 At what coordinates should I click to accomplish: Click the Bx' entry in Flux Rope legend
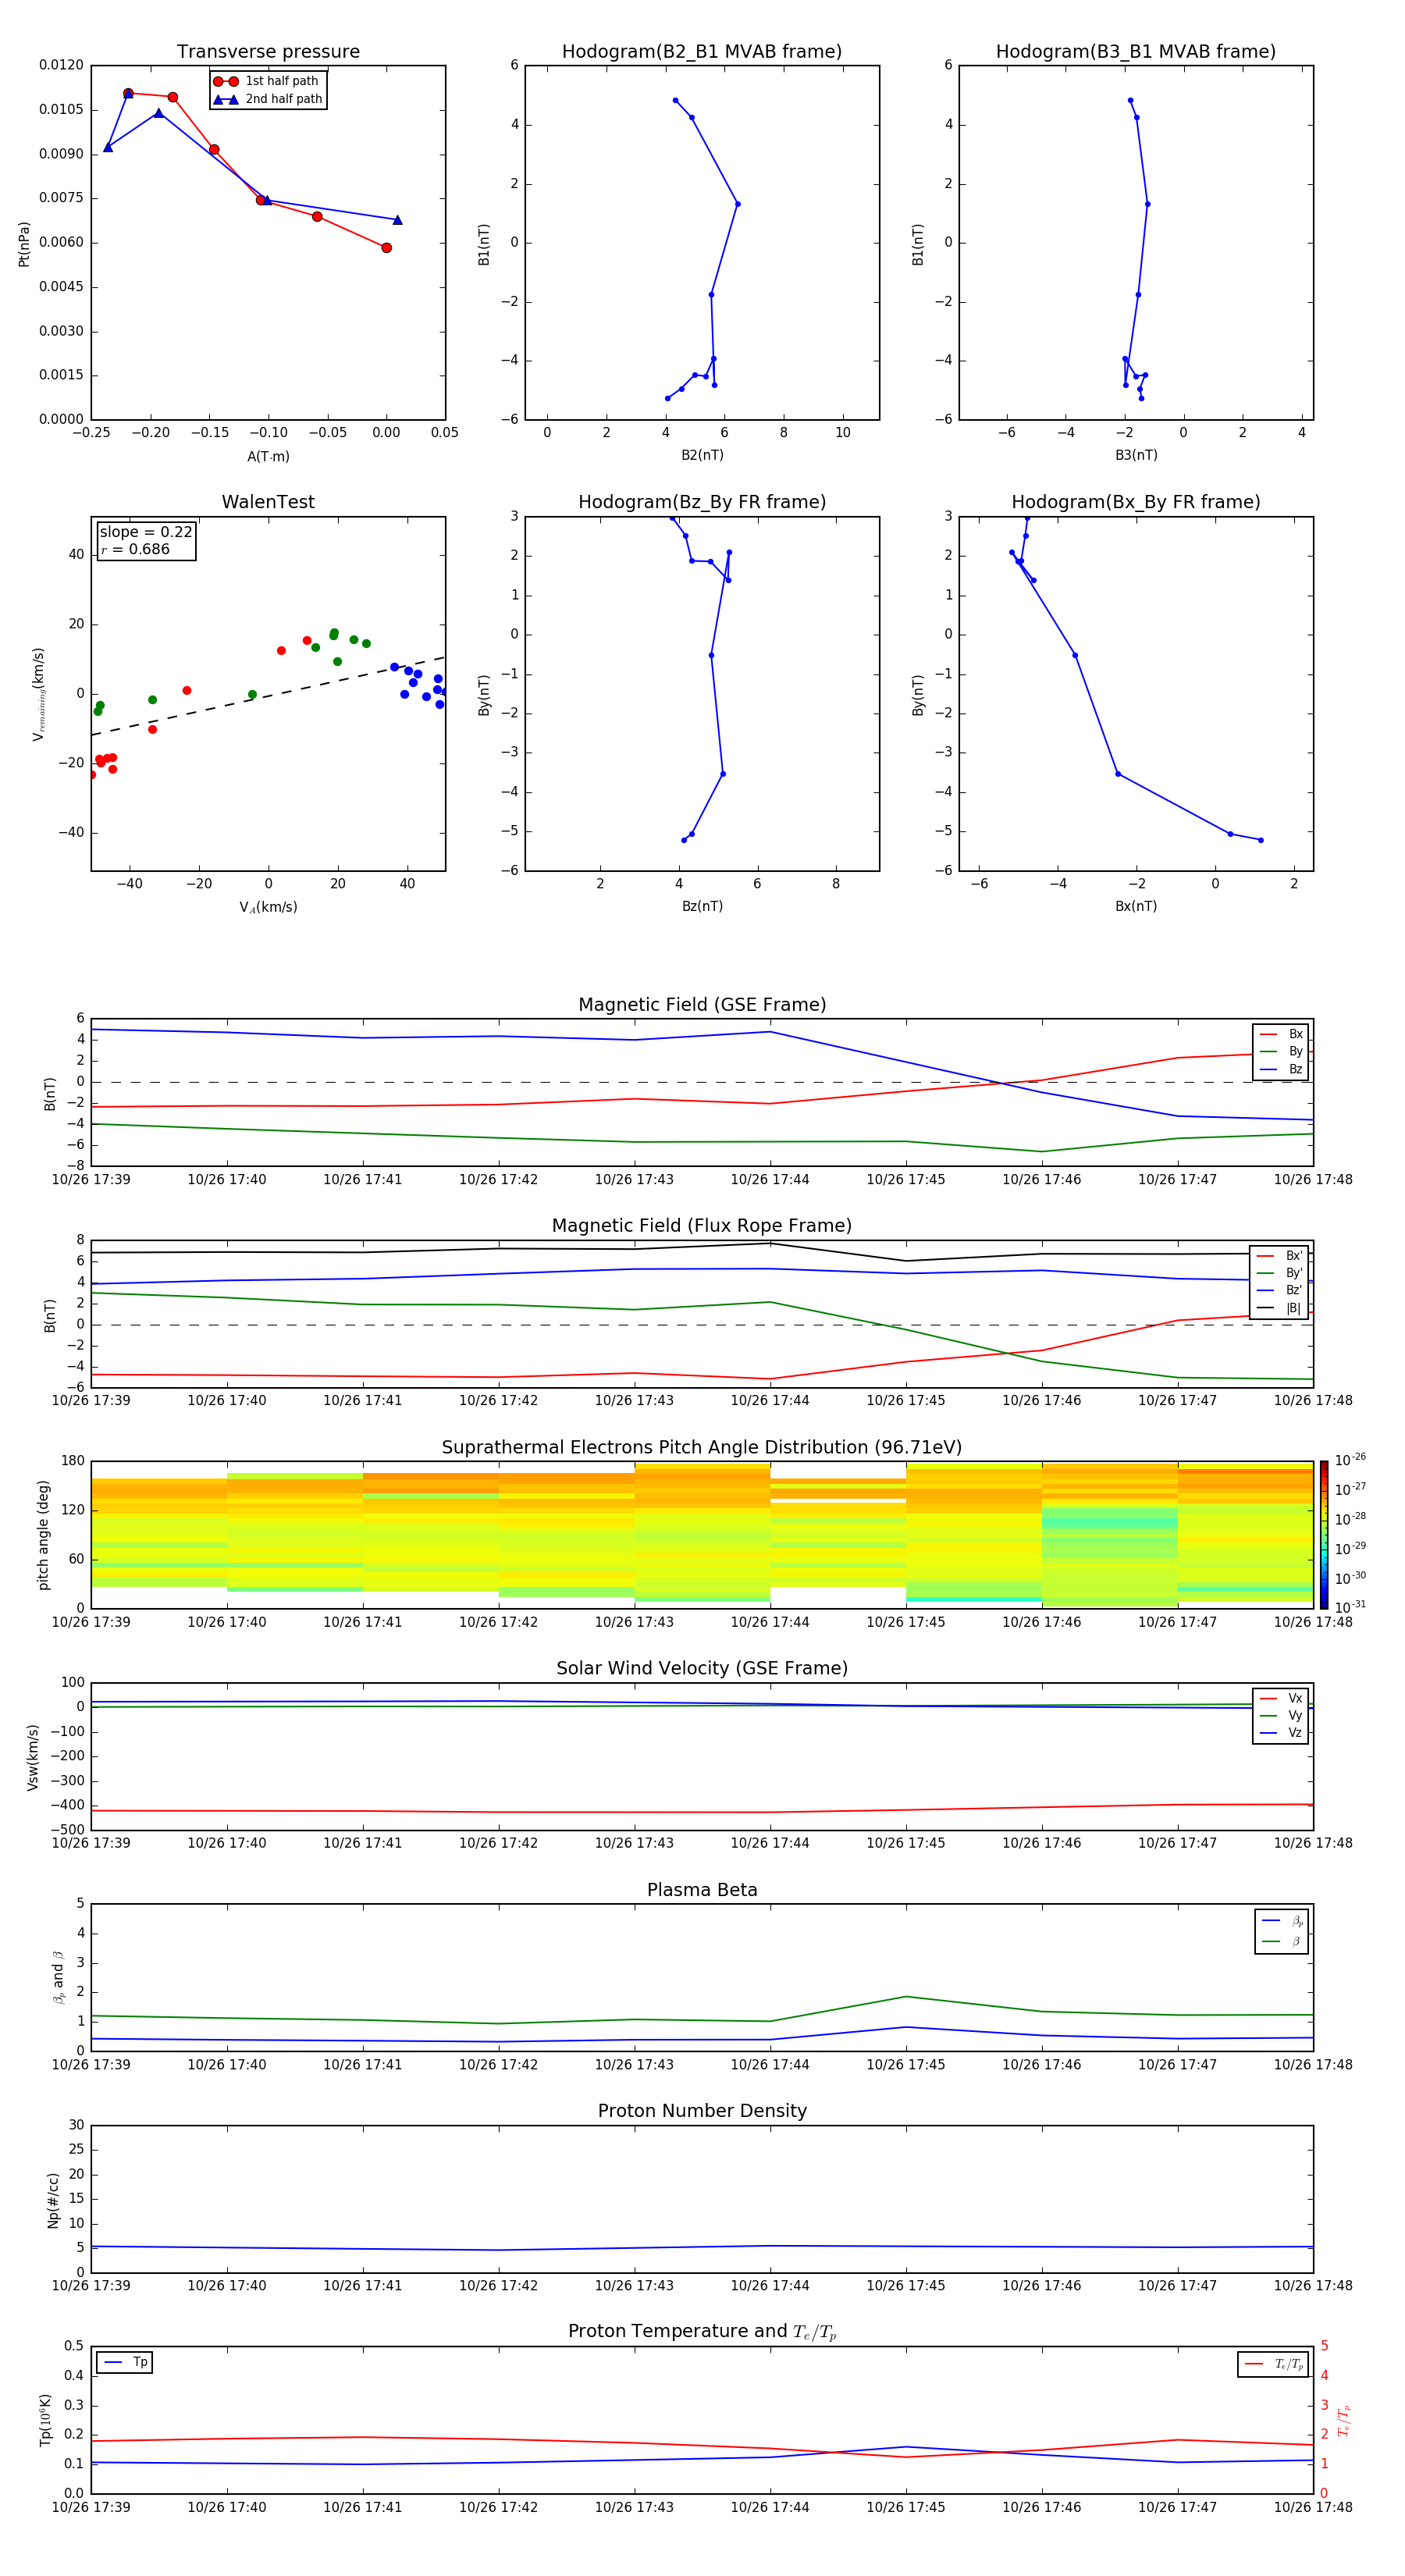coord(1280,1256)
